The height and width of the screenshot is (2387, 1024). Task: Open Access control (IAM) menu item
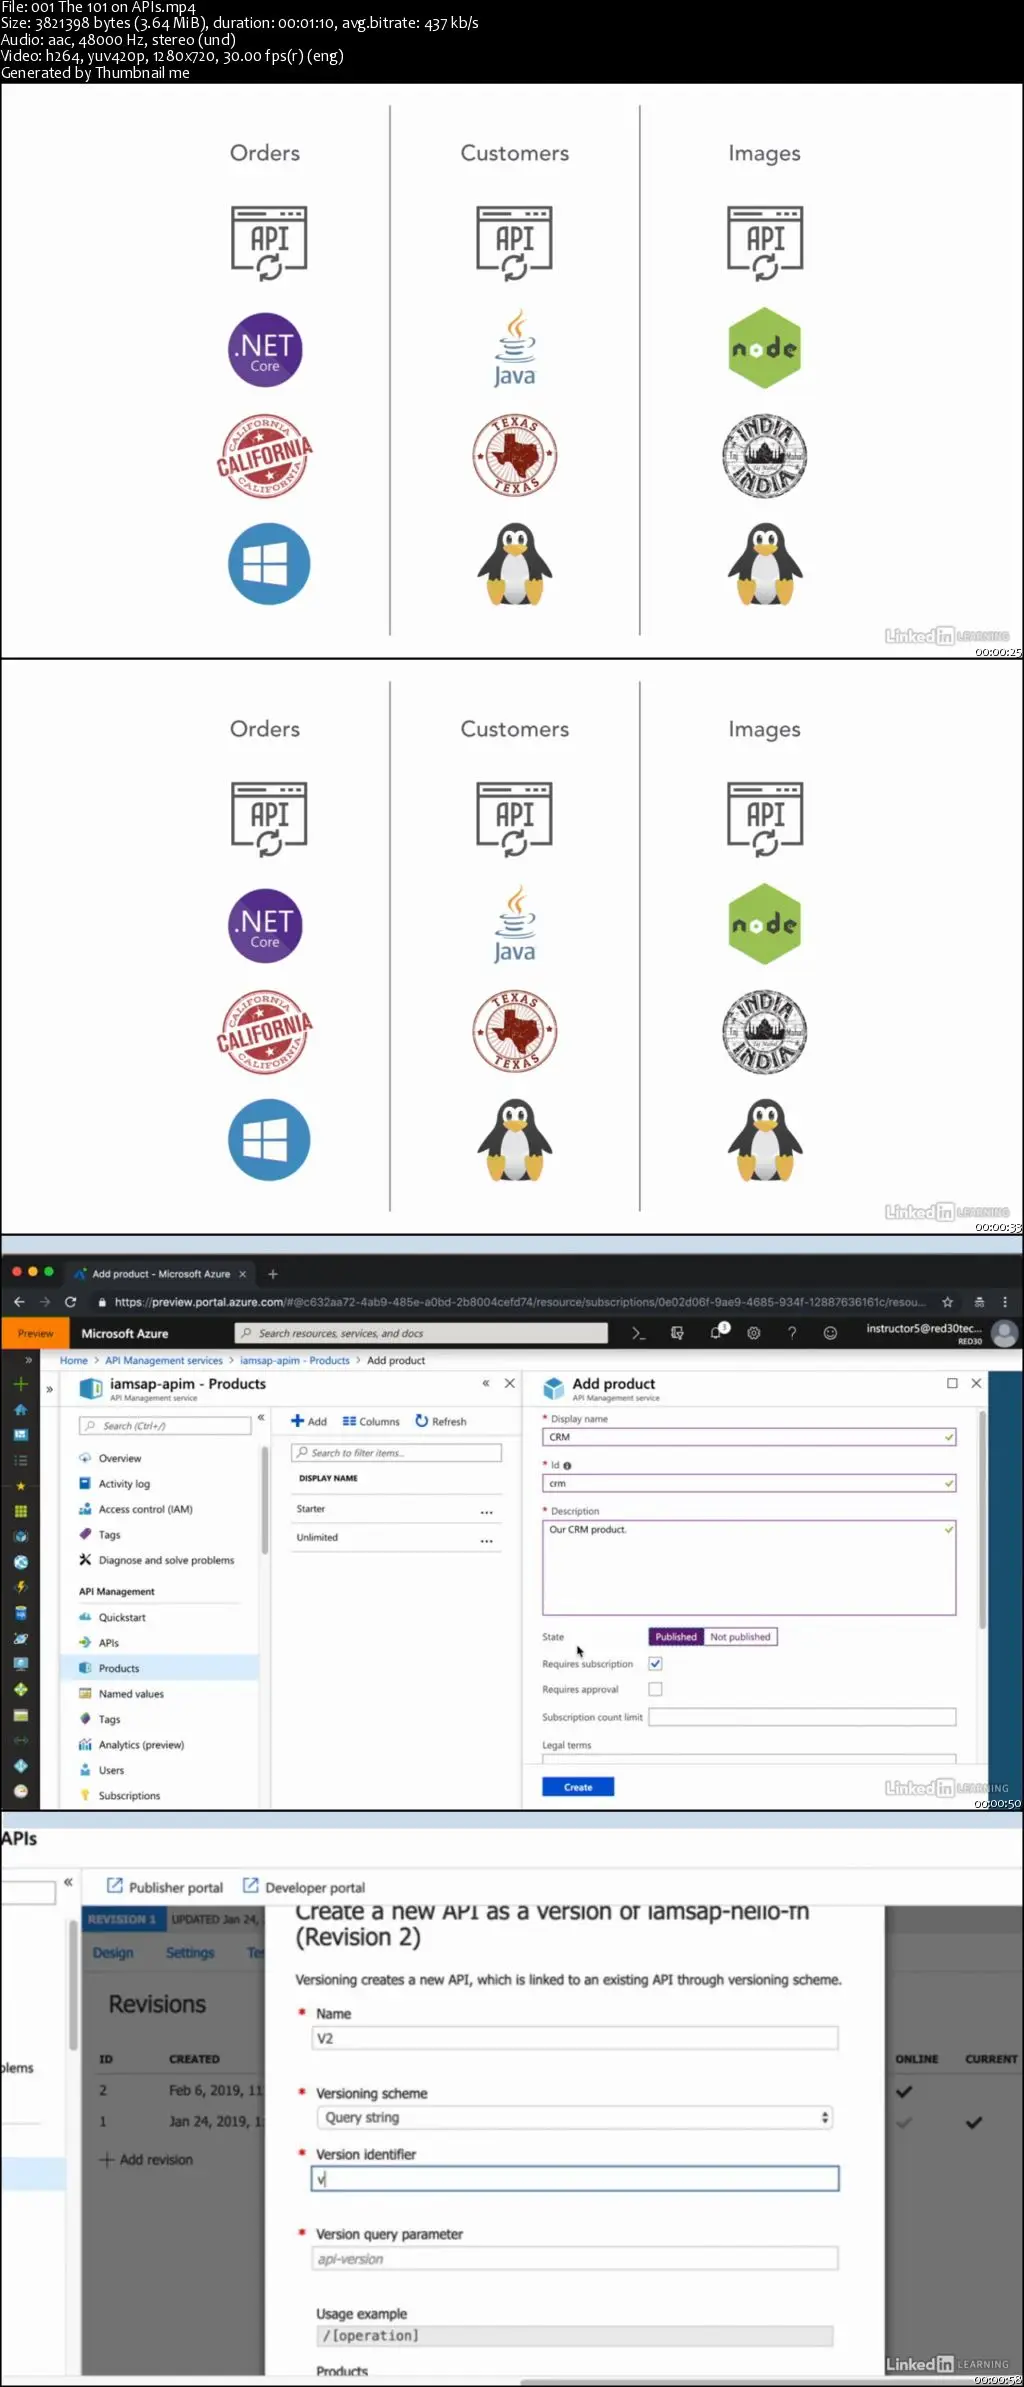pos(145,1509)
